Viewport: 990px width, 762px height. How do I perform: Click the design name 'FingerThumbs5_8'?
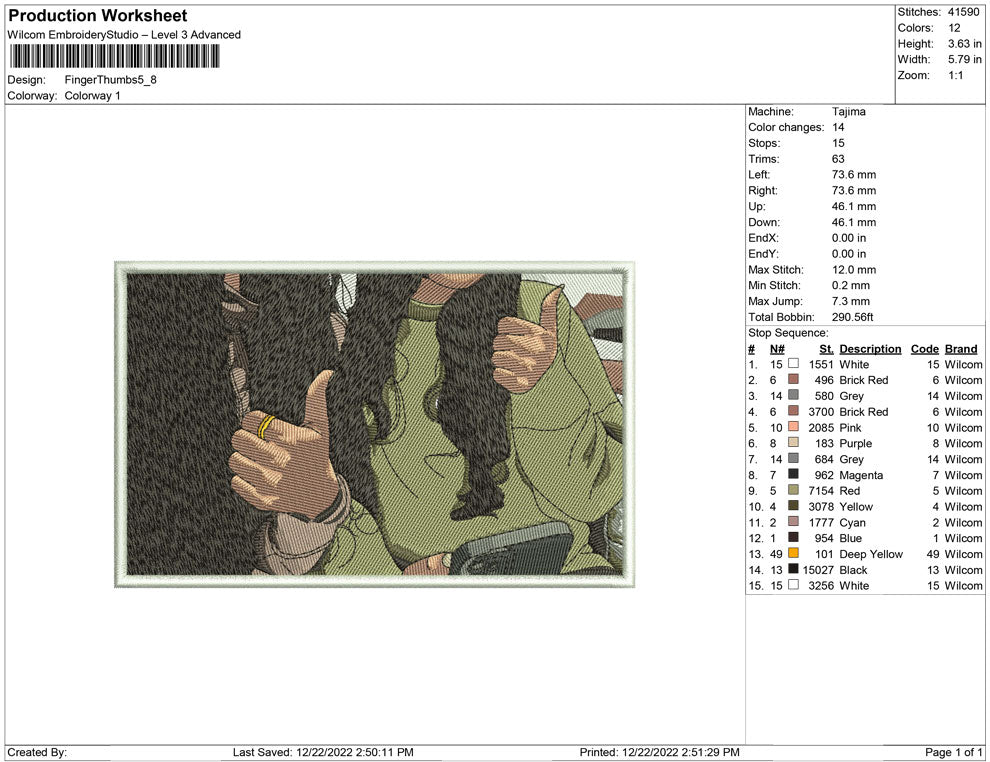110,80
